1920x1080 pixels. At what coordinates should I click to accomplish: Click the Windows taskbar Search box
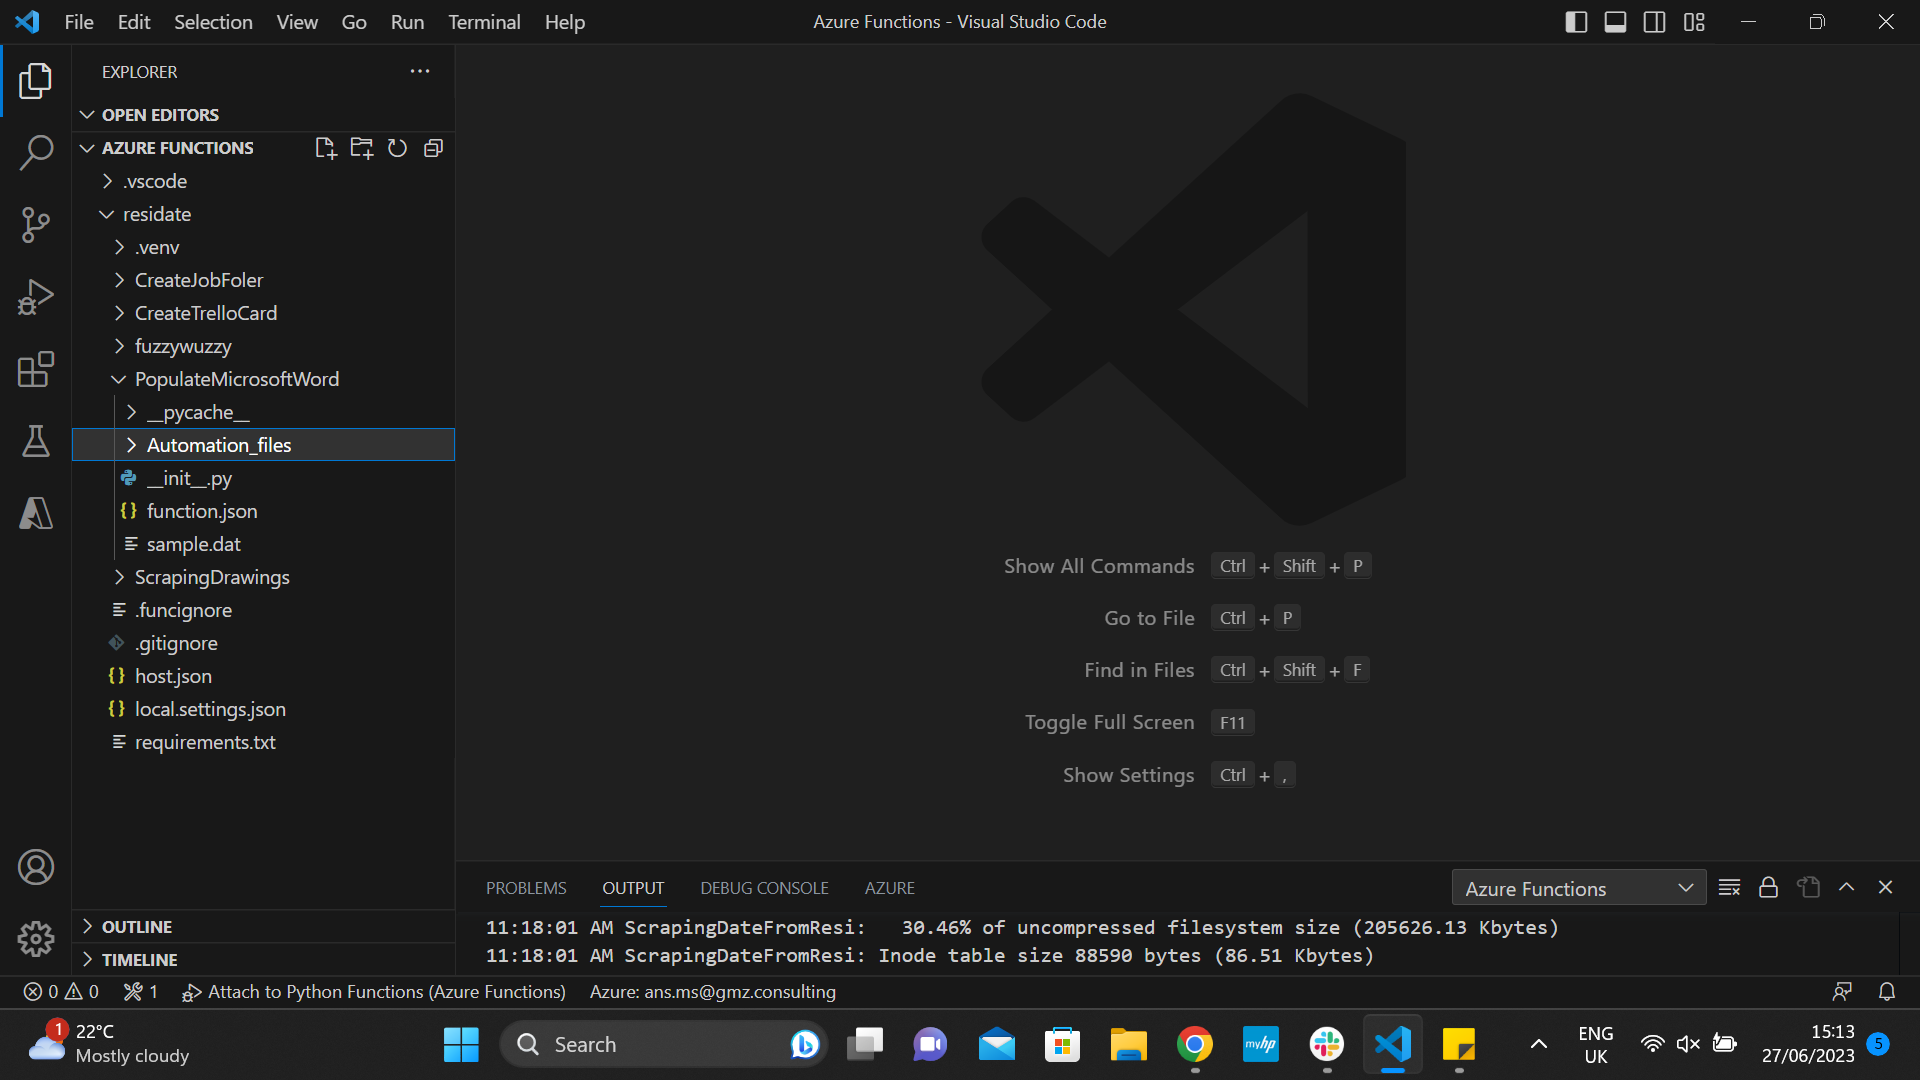(x=664, y=1045)
